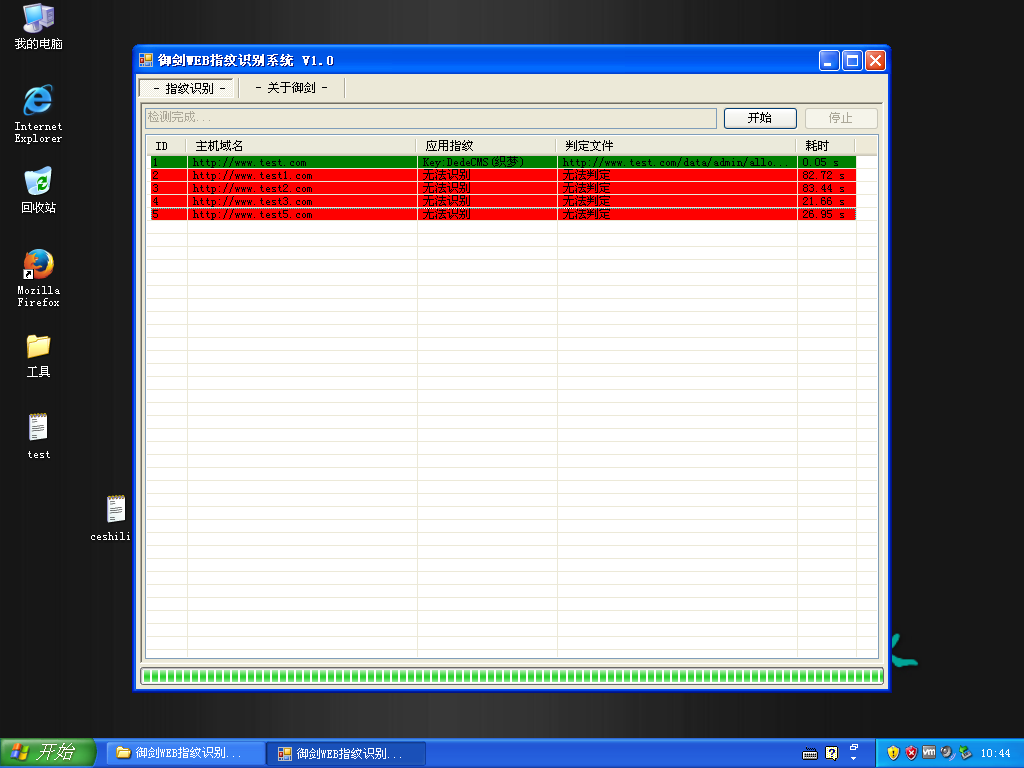Select the row http://www.test2.com

503,188
